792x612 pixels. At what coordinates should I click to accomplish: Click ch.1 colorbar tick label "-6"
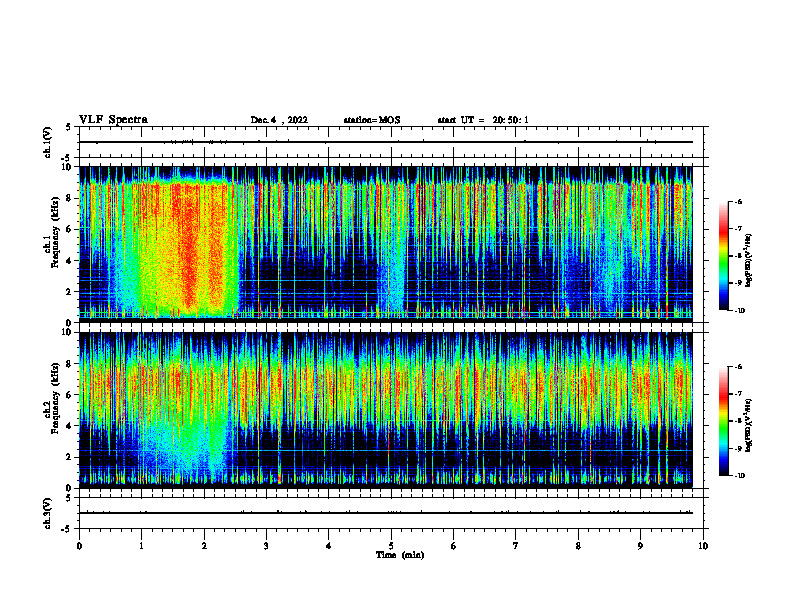(738, 202)
